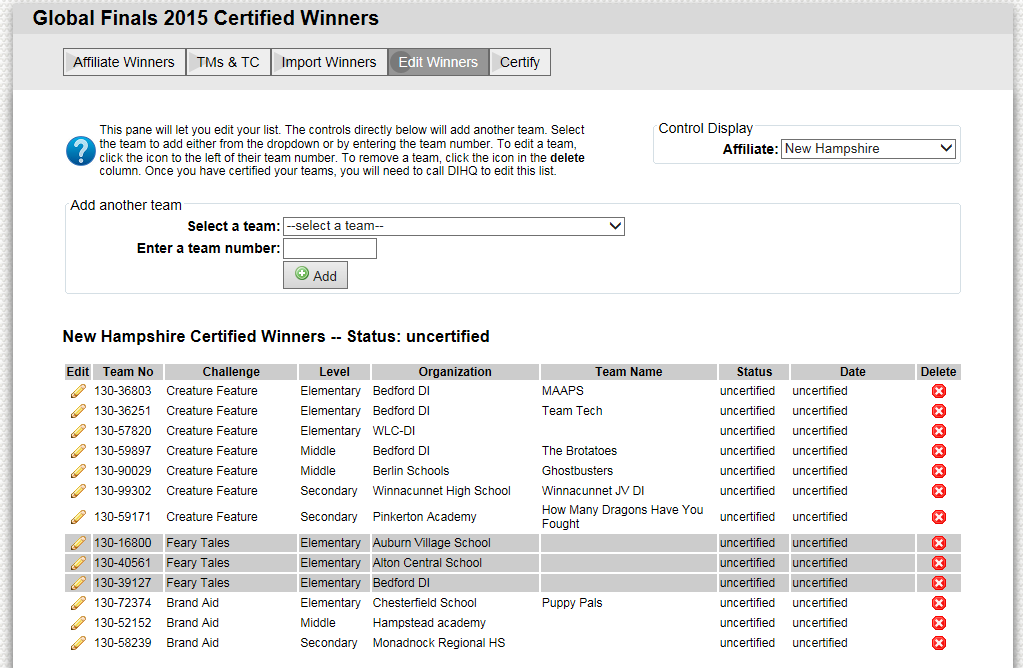The height and width of the screenshot is (668, 1023).
Task: Open the Certify tab
Action: 520,62
